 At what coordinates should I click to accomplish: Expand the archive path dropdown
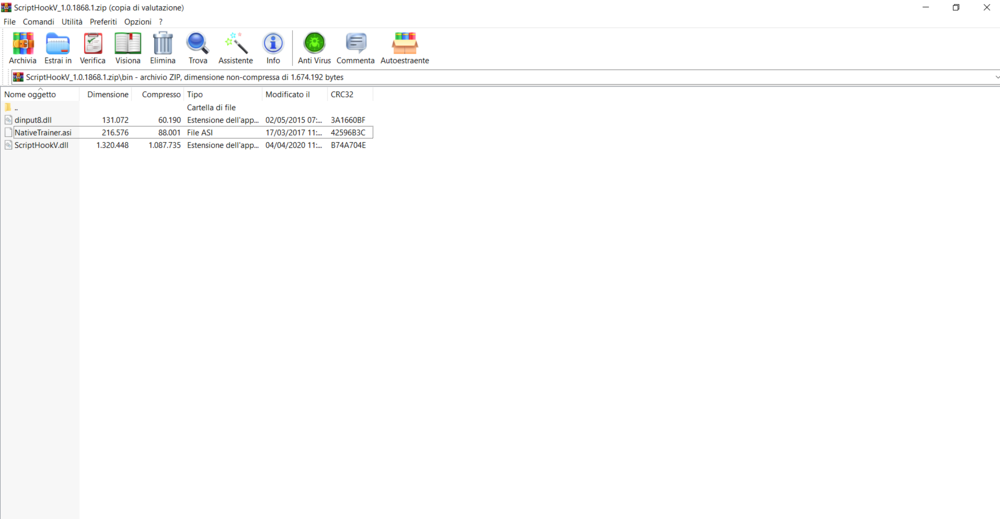point(996,77)
